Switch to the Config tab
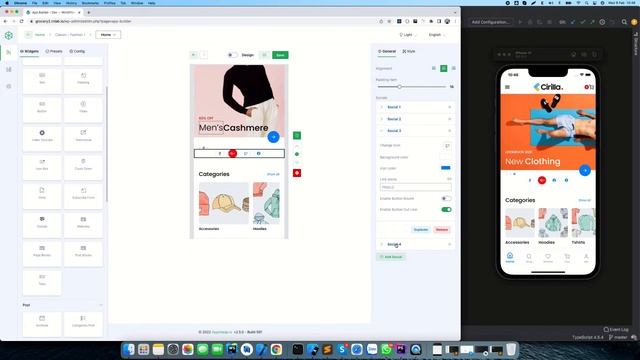 coord(77,51)
